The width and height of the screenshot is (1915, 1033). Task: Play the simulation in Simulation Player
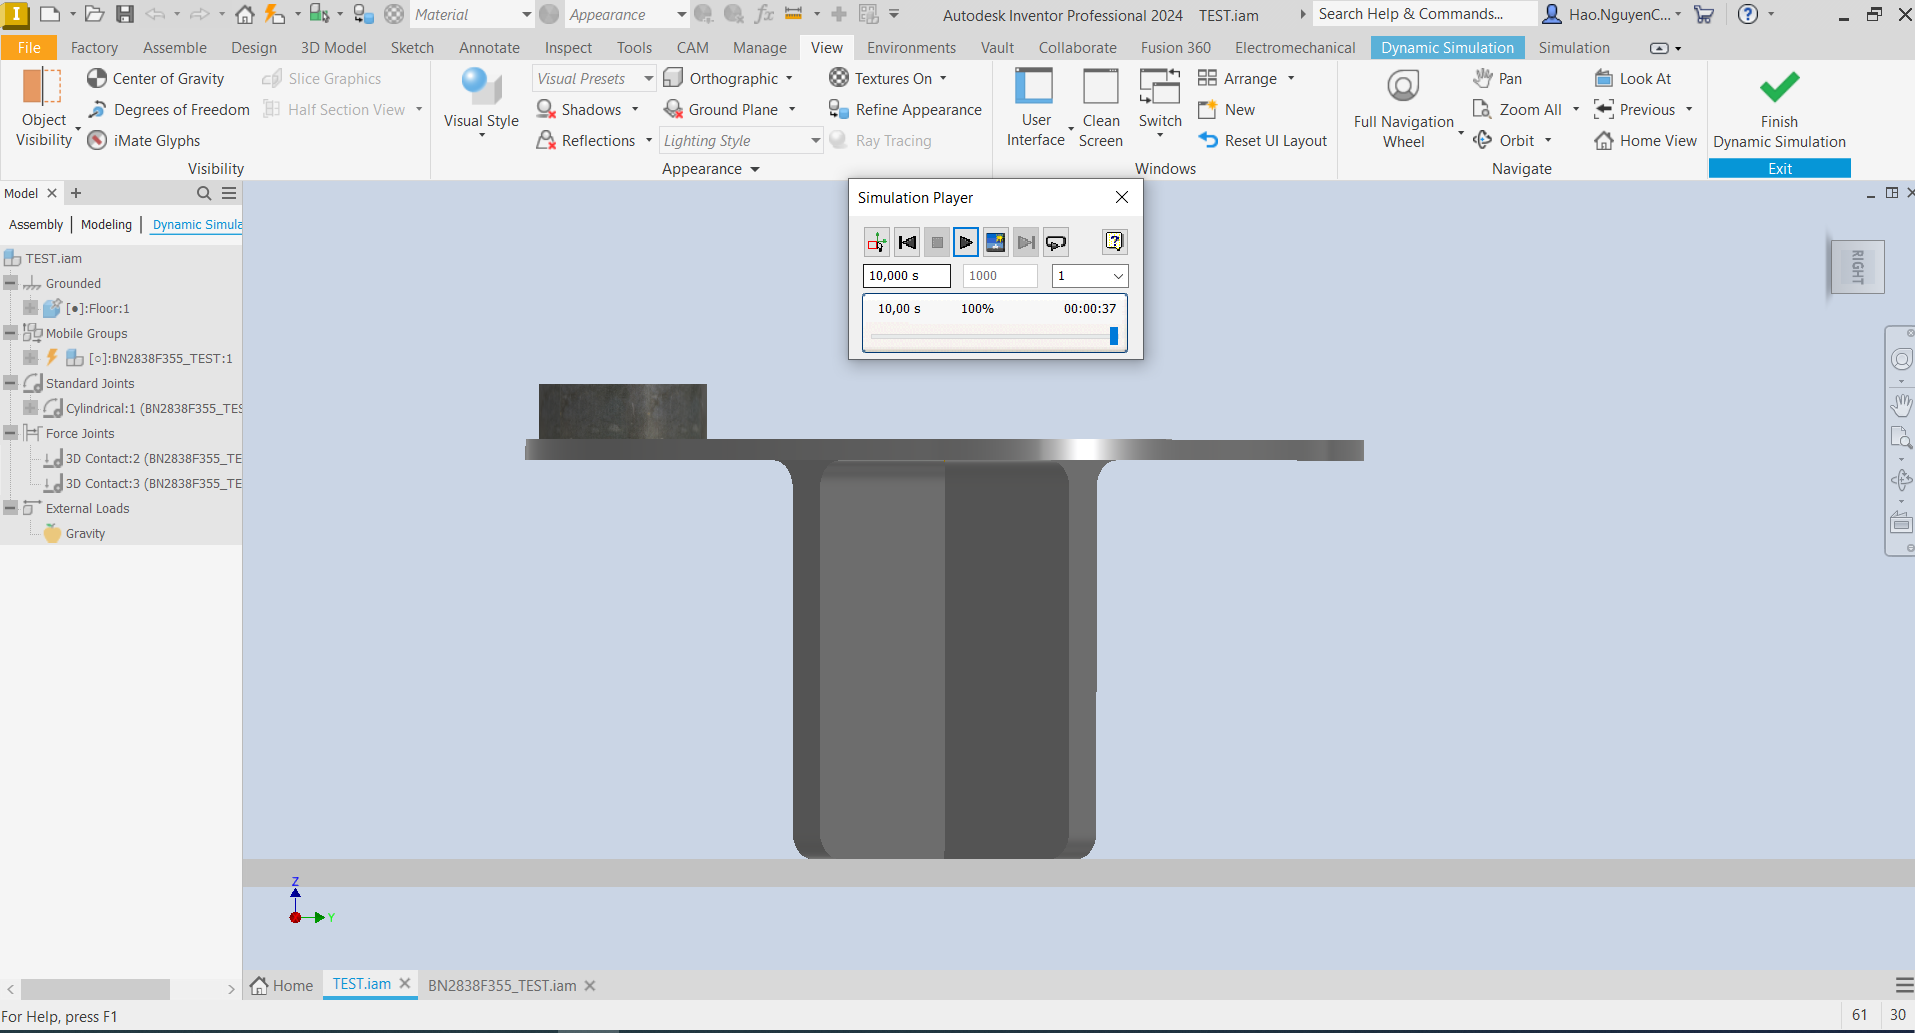(x=965, y=242)
